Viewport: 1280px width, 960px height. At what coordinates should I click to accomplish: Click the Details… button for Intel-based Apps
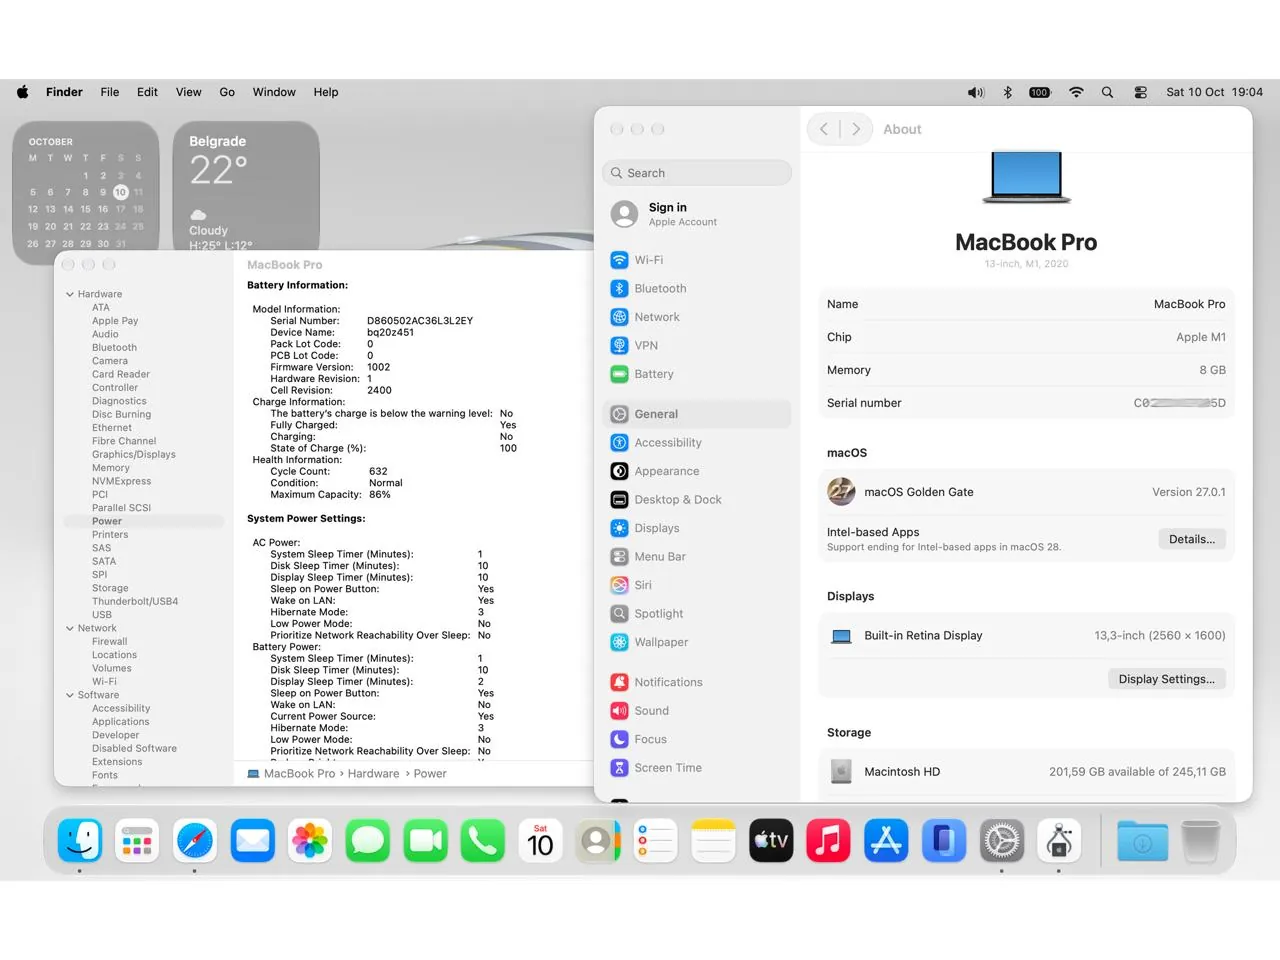point(1192,539)
